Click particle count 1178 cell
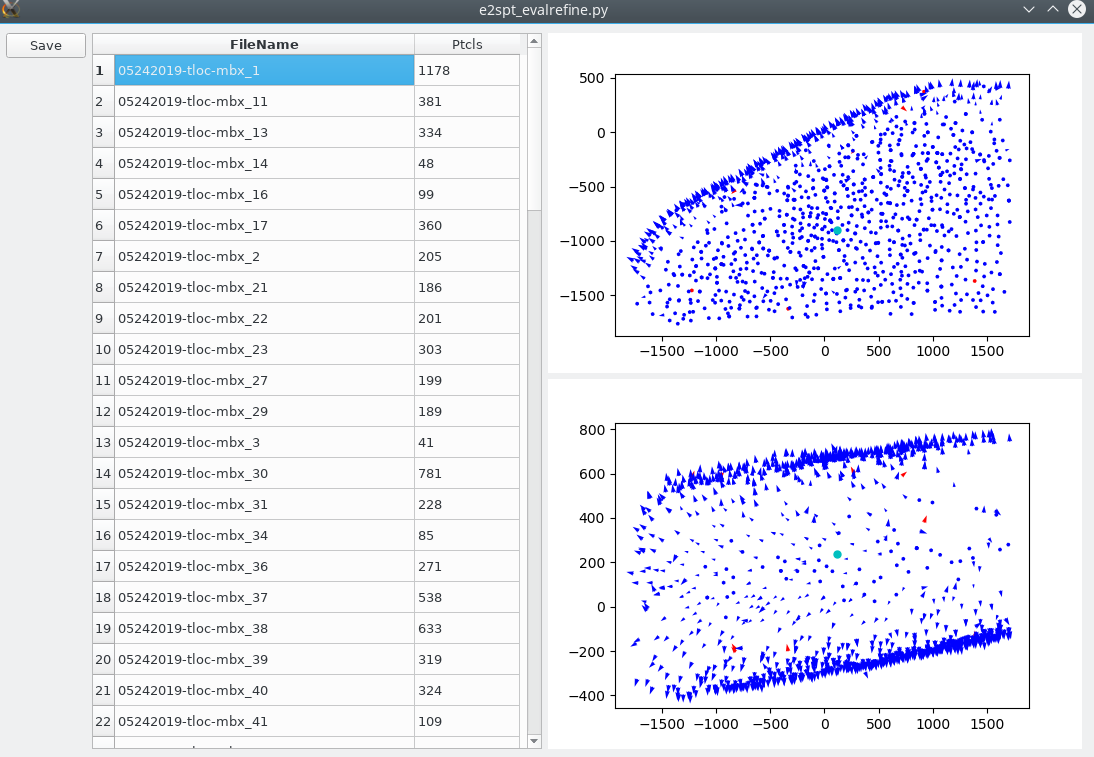 tap(467, 70)
